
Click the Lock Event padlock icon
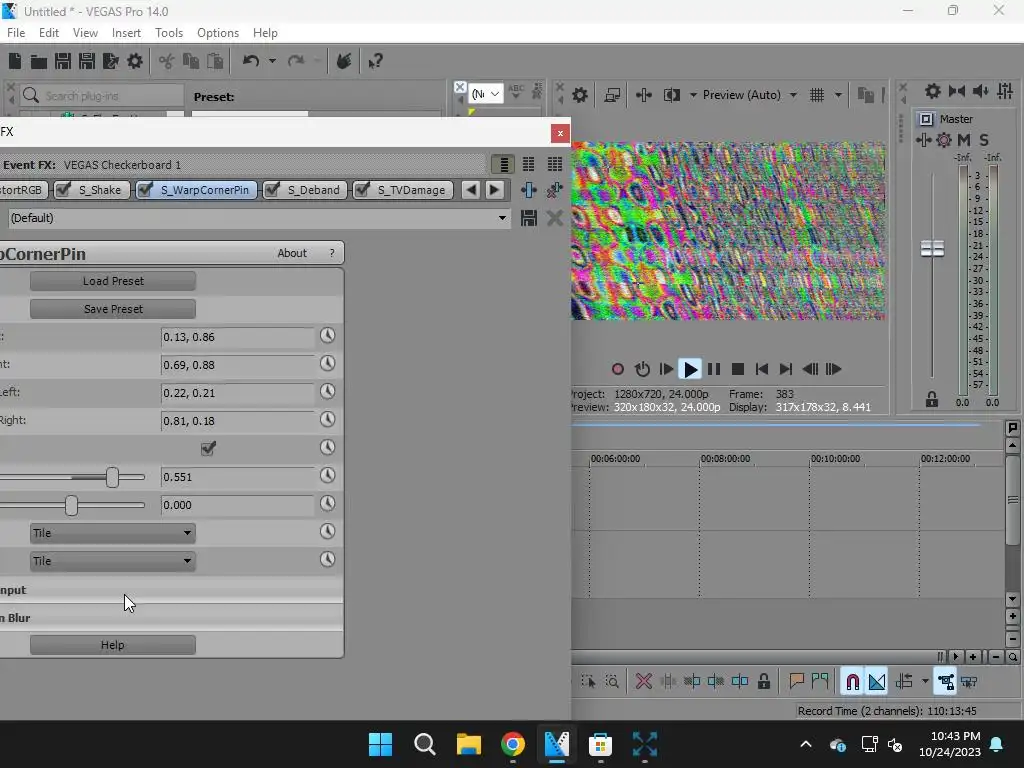pyautogui.click(x=763, y=682)
